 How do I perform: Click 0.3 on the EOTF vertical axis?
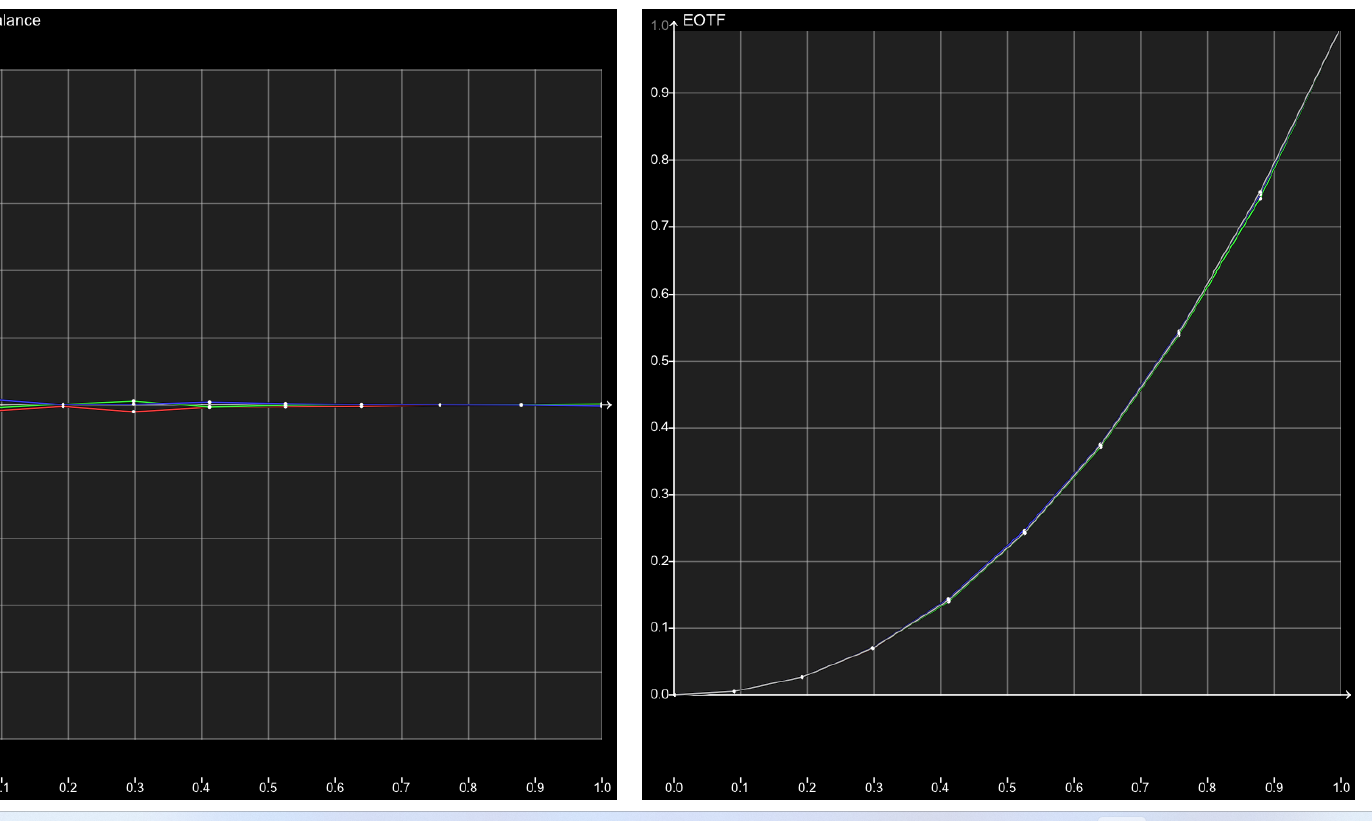coord(659,495)
